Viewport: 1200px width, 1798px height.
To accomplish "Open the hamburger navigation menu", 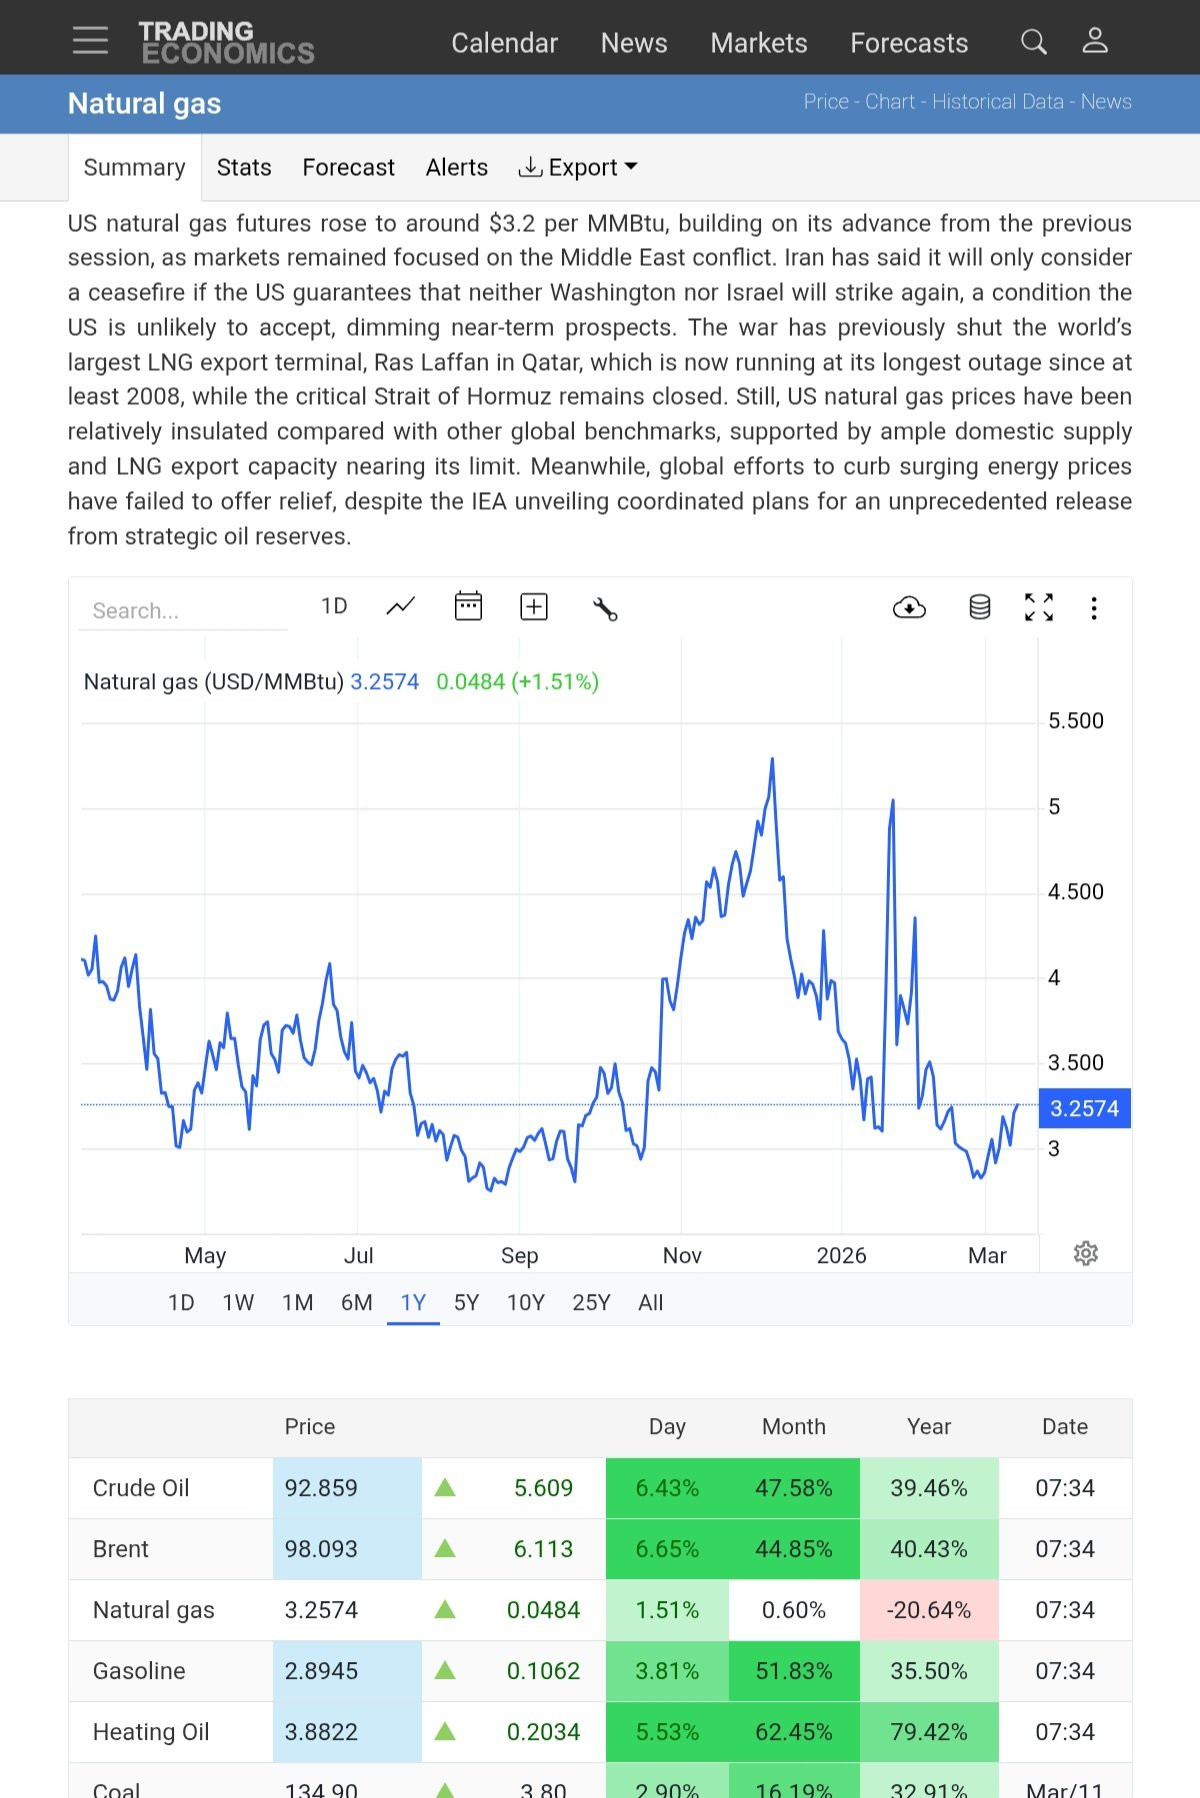I will coord(90,40).
